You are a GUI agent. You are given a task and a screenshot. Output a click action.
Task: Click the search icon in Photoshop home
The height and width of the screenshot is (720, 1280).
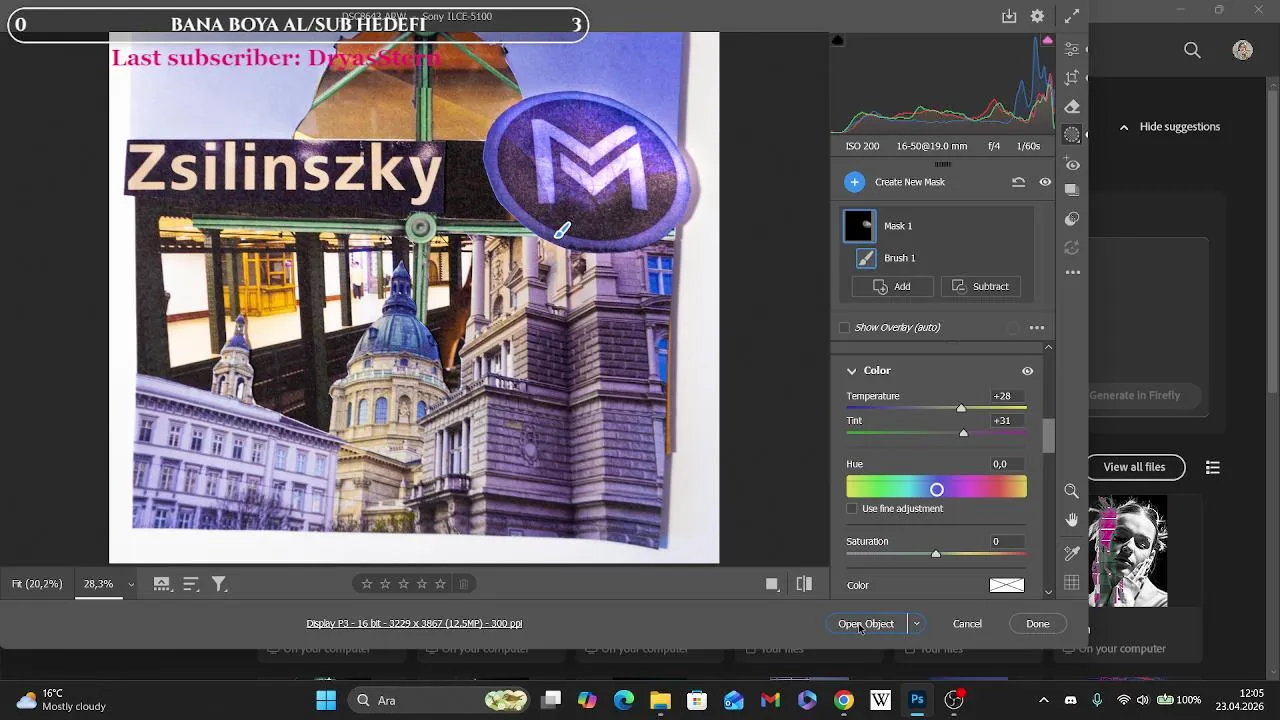[x=1192, y=50]
